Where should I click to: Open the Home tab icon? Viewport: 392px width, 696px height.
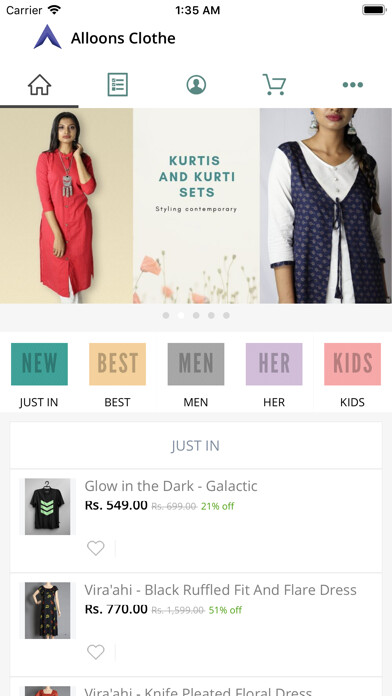click(x=40, y=84)
